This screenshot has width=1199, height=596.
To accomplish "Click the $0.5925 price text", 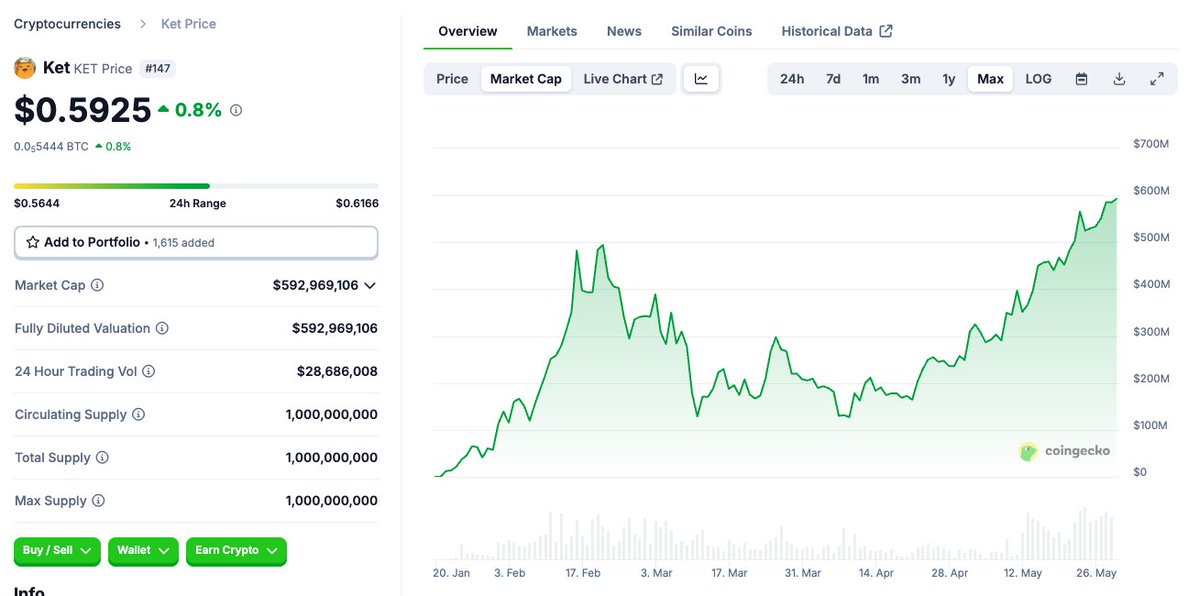I will (83, 110).
